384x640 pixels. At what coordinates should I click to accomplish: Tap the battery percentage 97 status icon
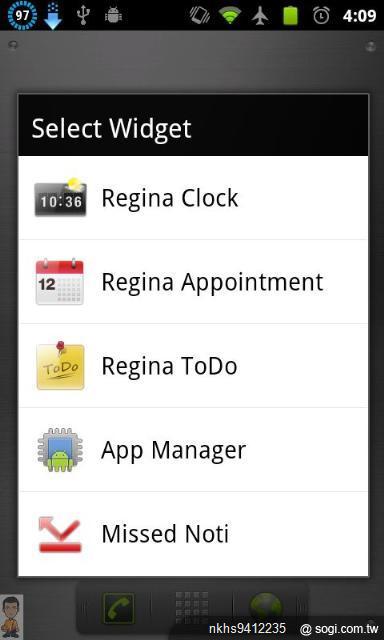[x=22, y=16]
